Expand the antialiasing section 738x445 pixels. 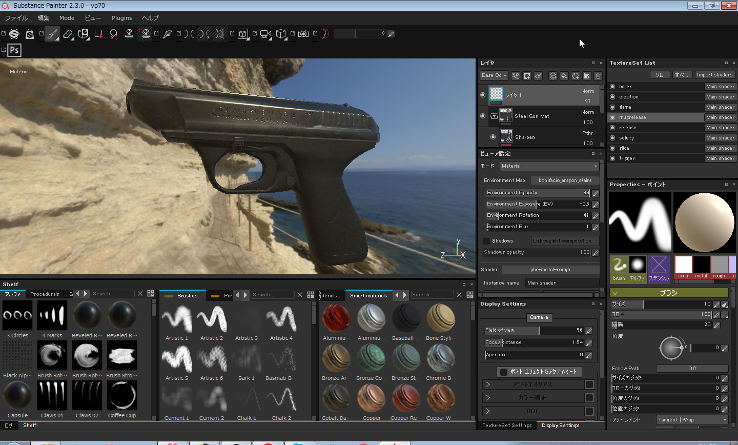(x=488, y=384)
